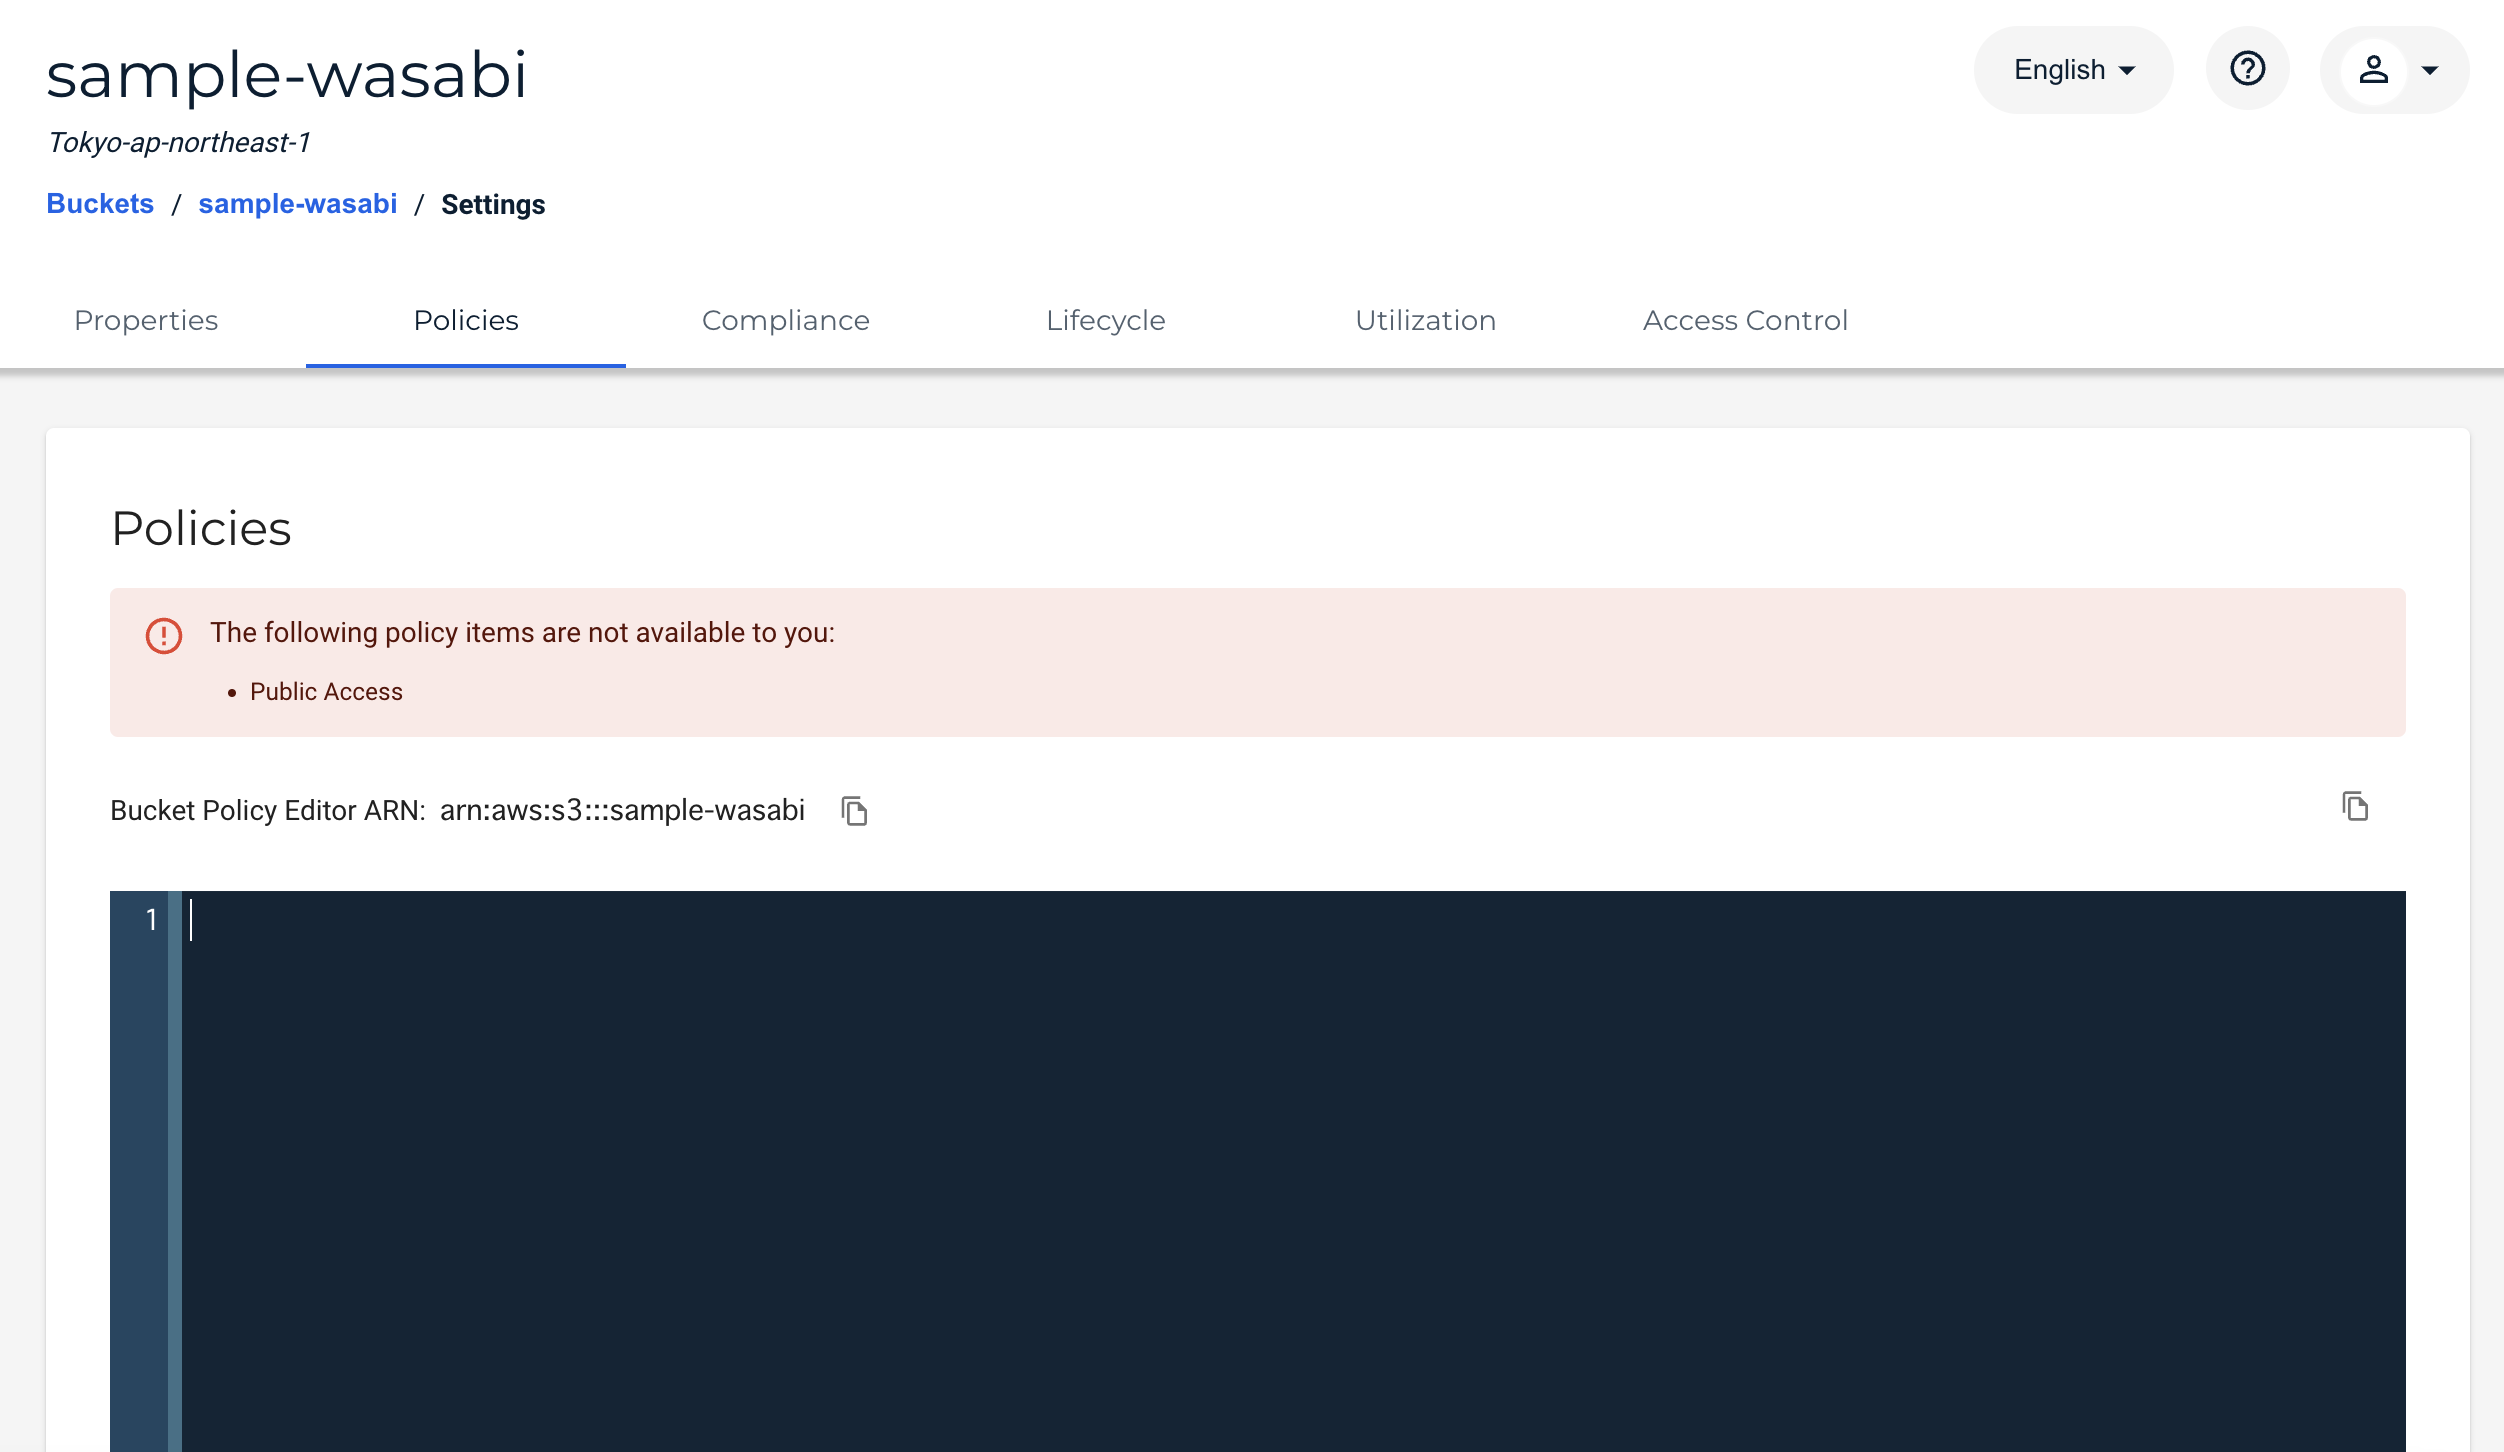
Task: Navigate to Buckets breadcrumb link
Action: coord(100,204)
